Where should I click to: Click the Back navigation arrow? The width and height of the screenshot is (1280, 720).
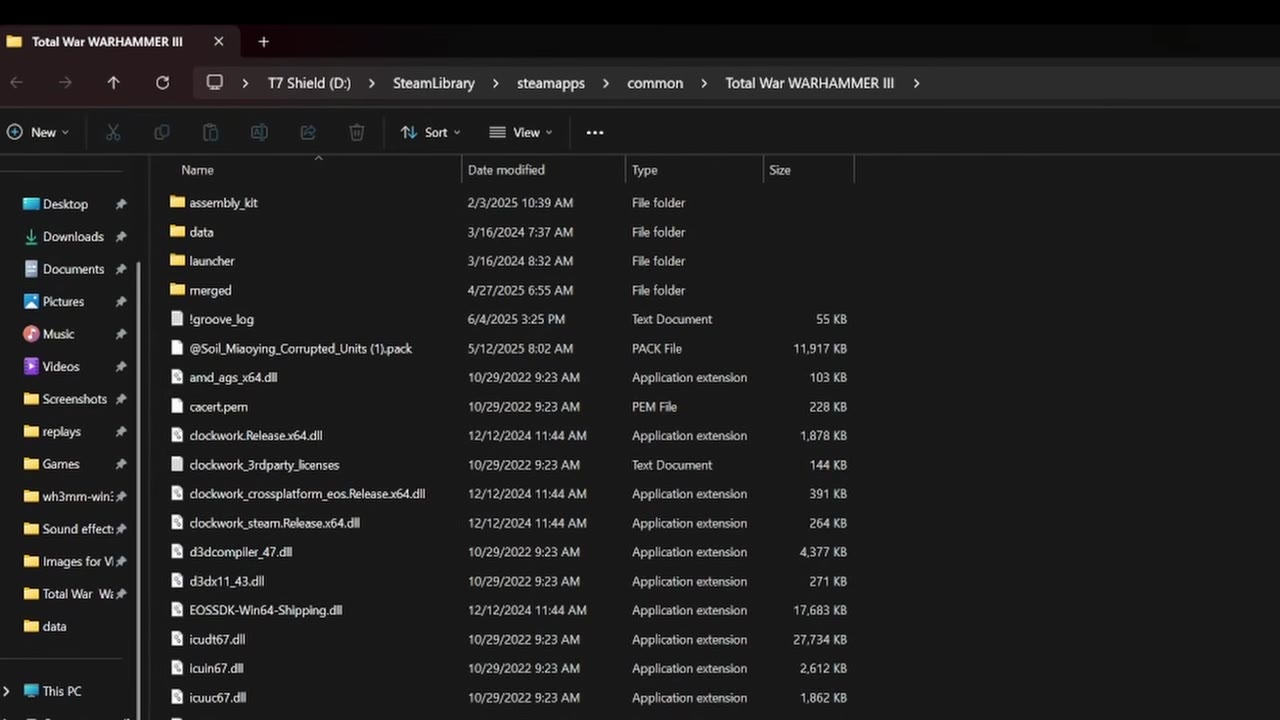point(16,83)
